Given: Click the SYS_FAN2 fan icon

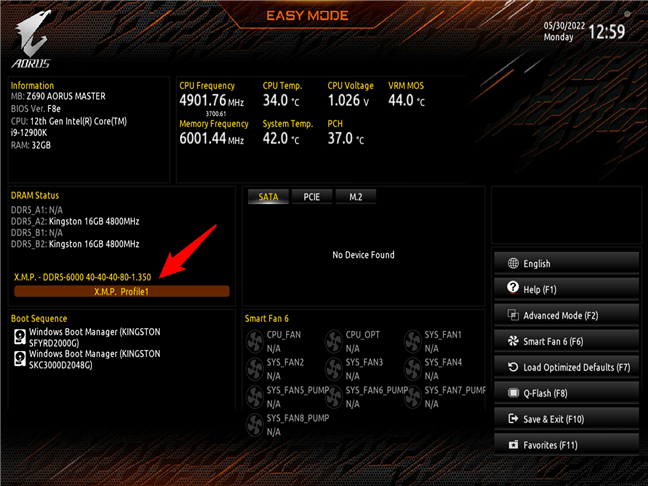Looking at the screenshot, I should click(x=255, y=369).
